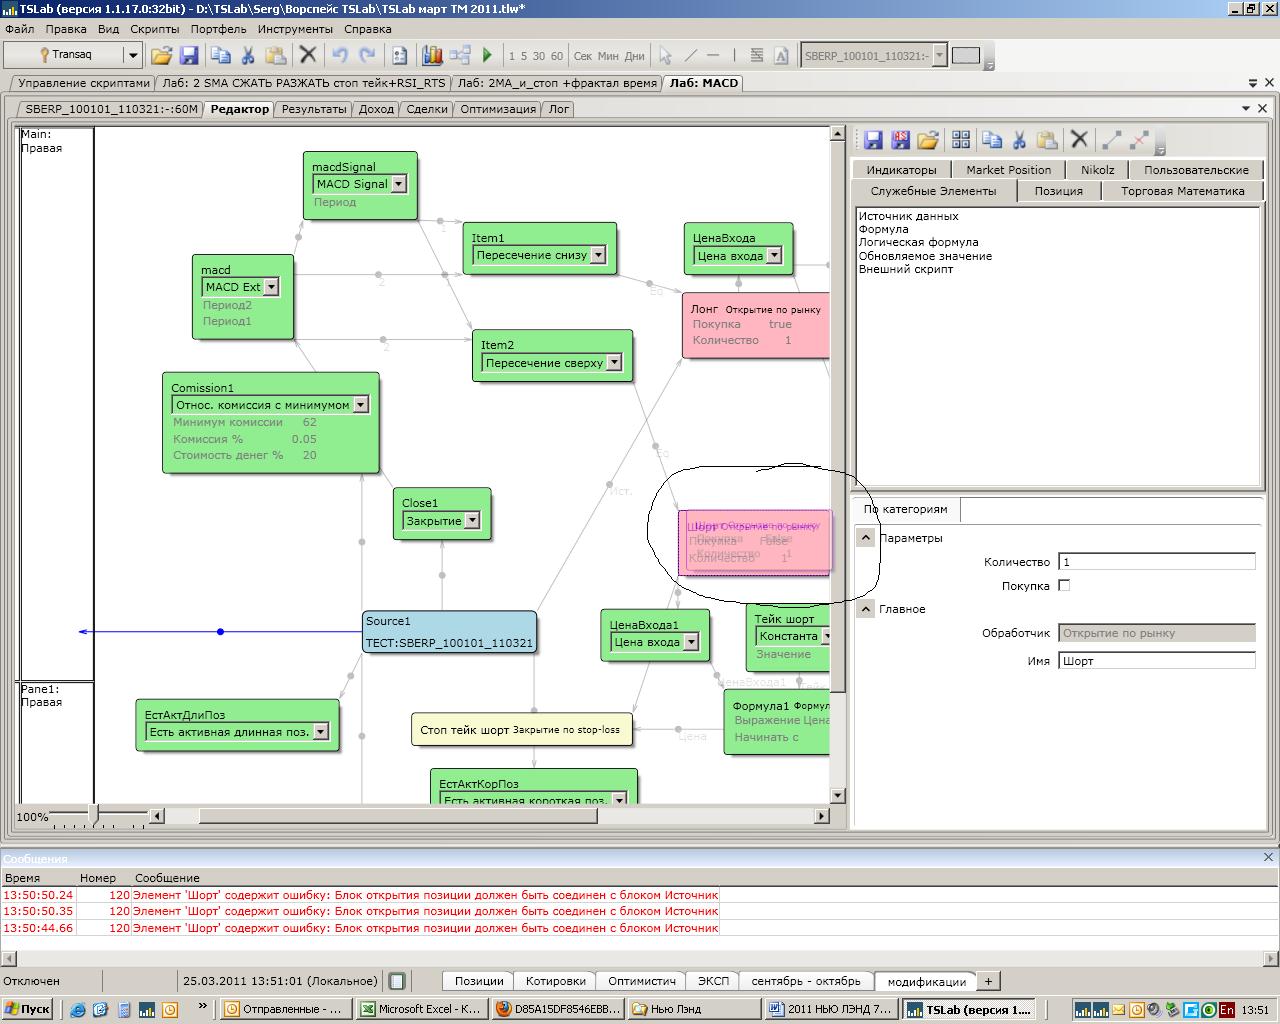Click the four-squares grid icon in editor toolbar
This screenshot has height=1024, width=1280.
pos(961,140)
